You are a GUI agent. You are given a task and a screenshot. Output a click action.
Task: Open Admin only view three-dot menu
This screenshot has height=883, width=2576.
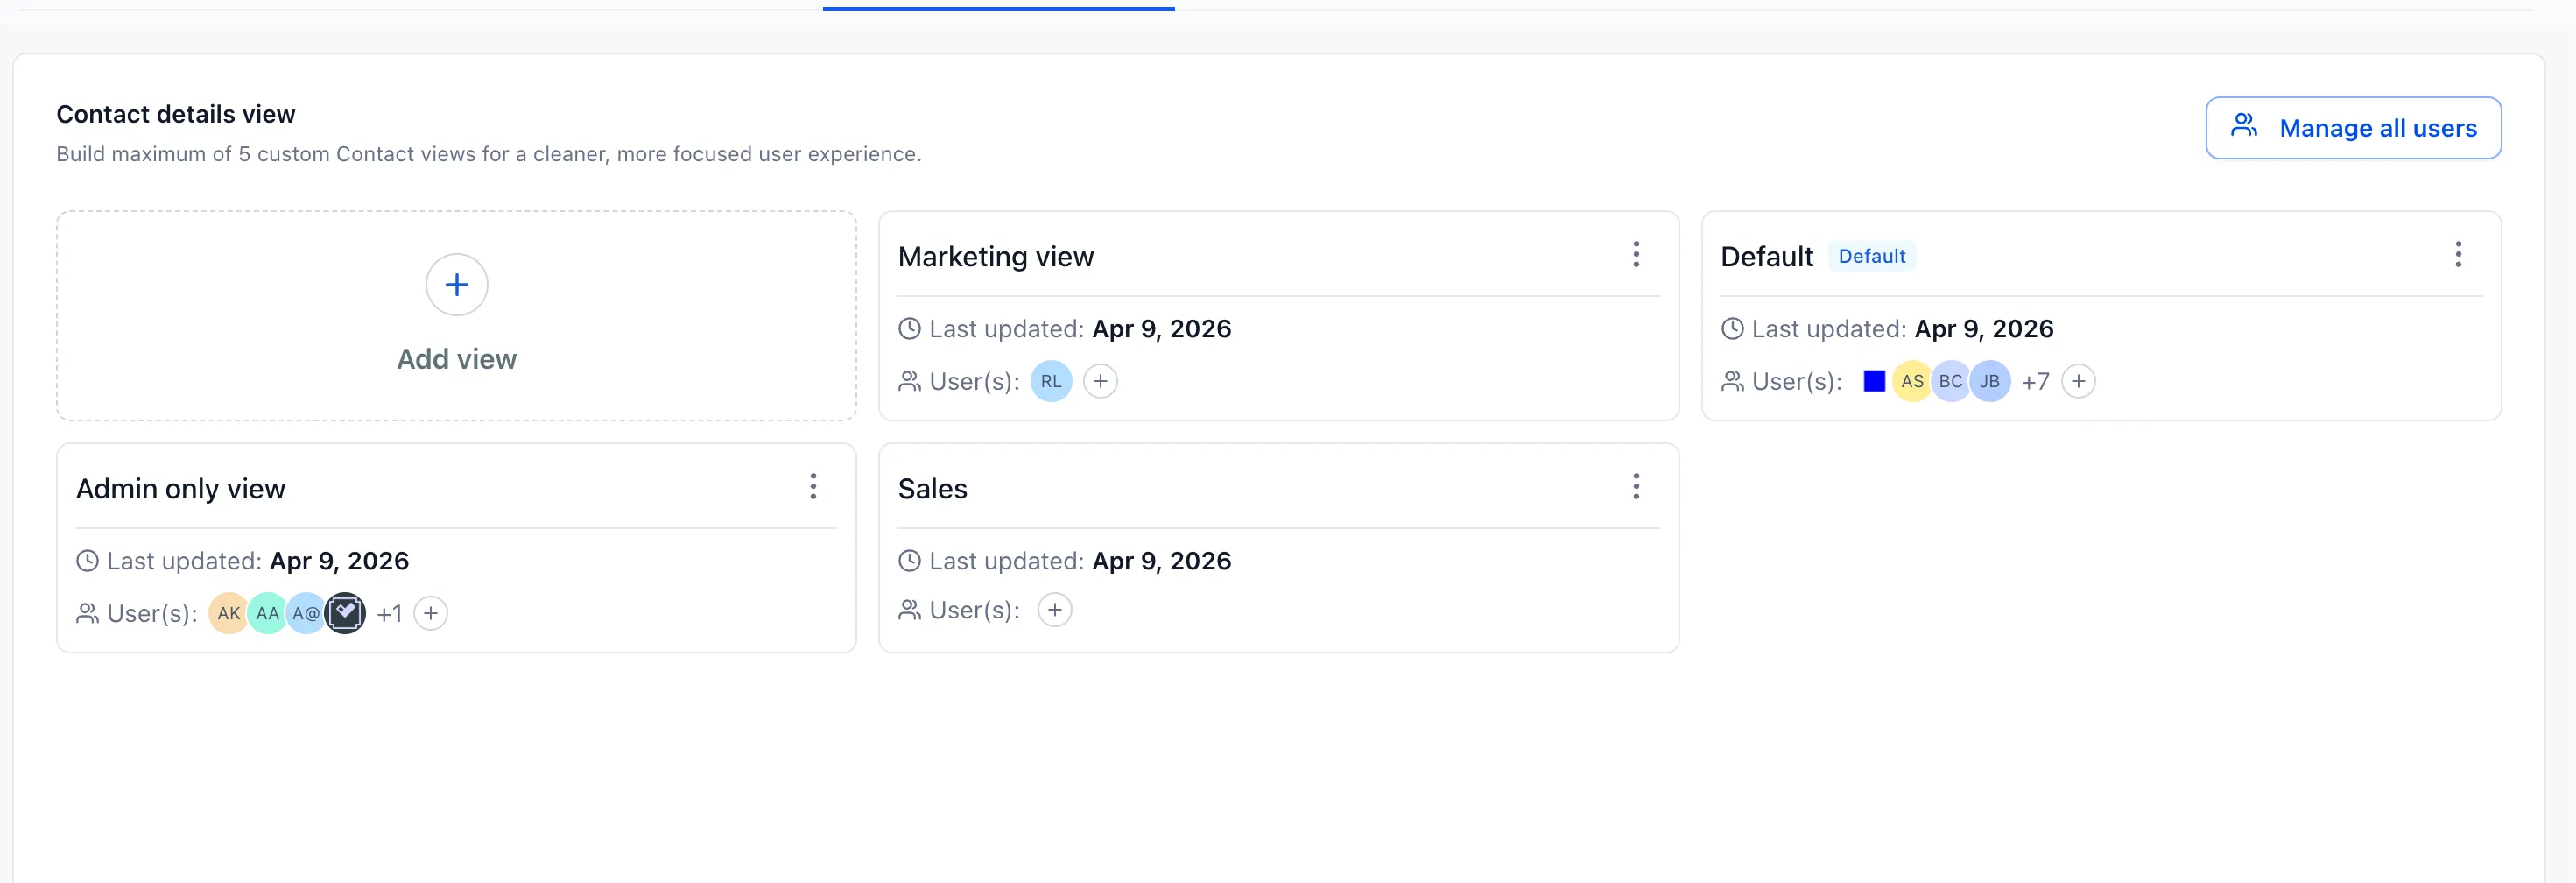813,487
